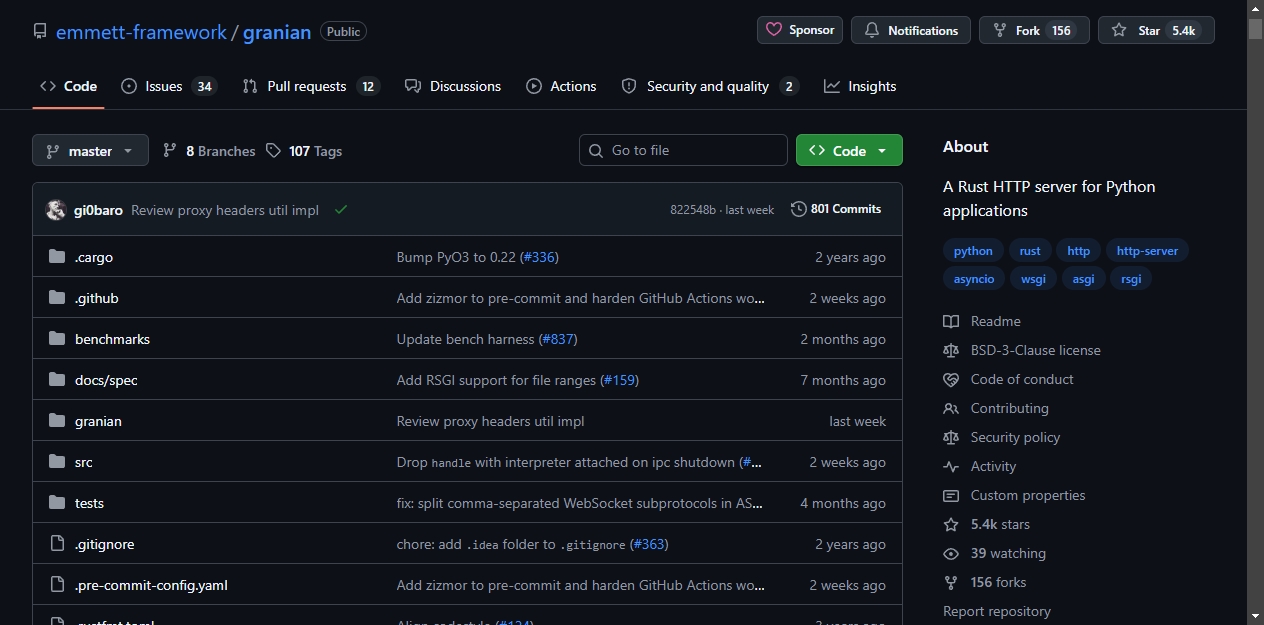Open the benchmarks folder
The height and width of the screenshot is (625, 1264).
coord(112,339)
